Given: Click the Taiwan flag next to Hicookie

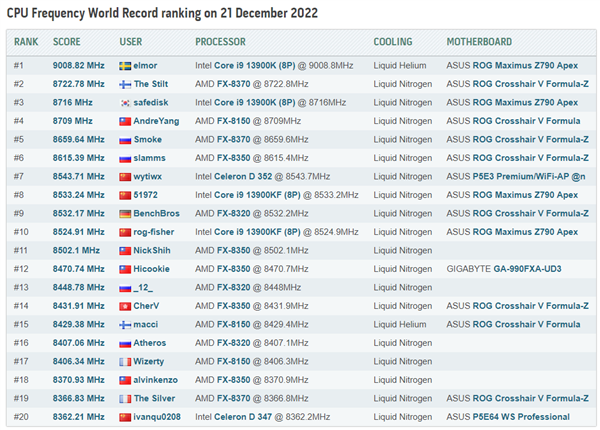Looking at the screenshot, I should 125,269.
